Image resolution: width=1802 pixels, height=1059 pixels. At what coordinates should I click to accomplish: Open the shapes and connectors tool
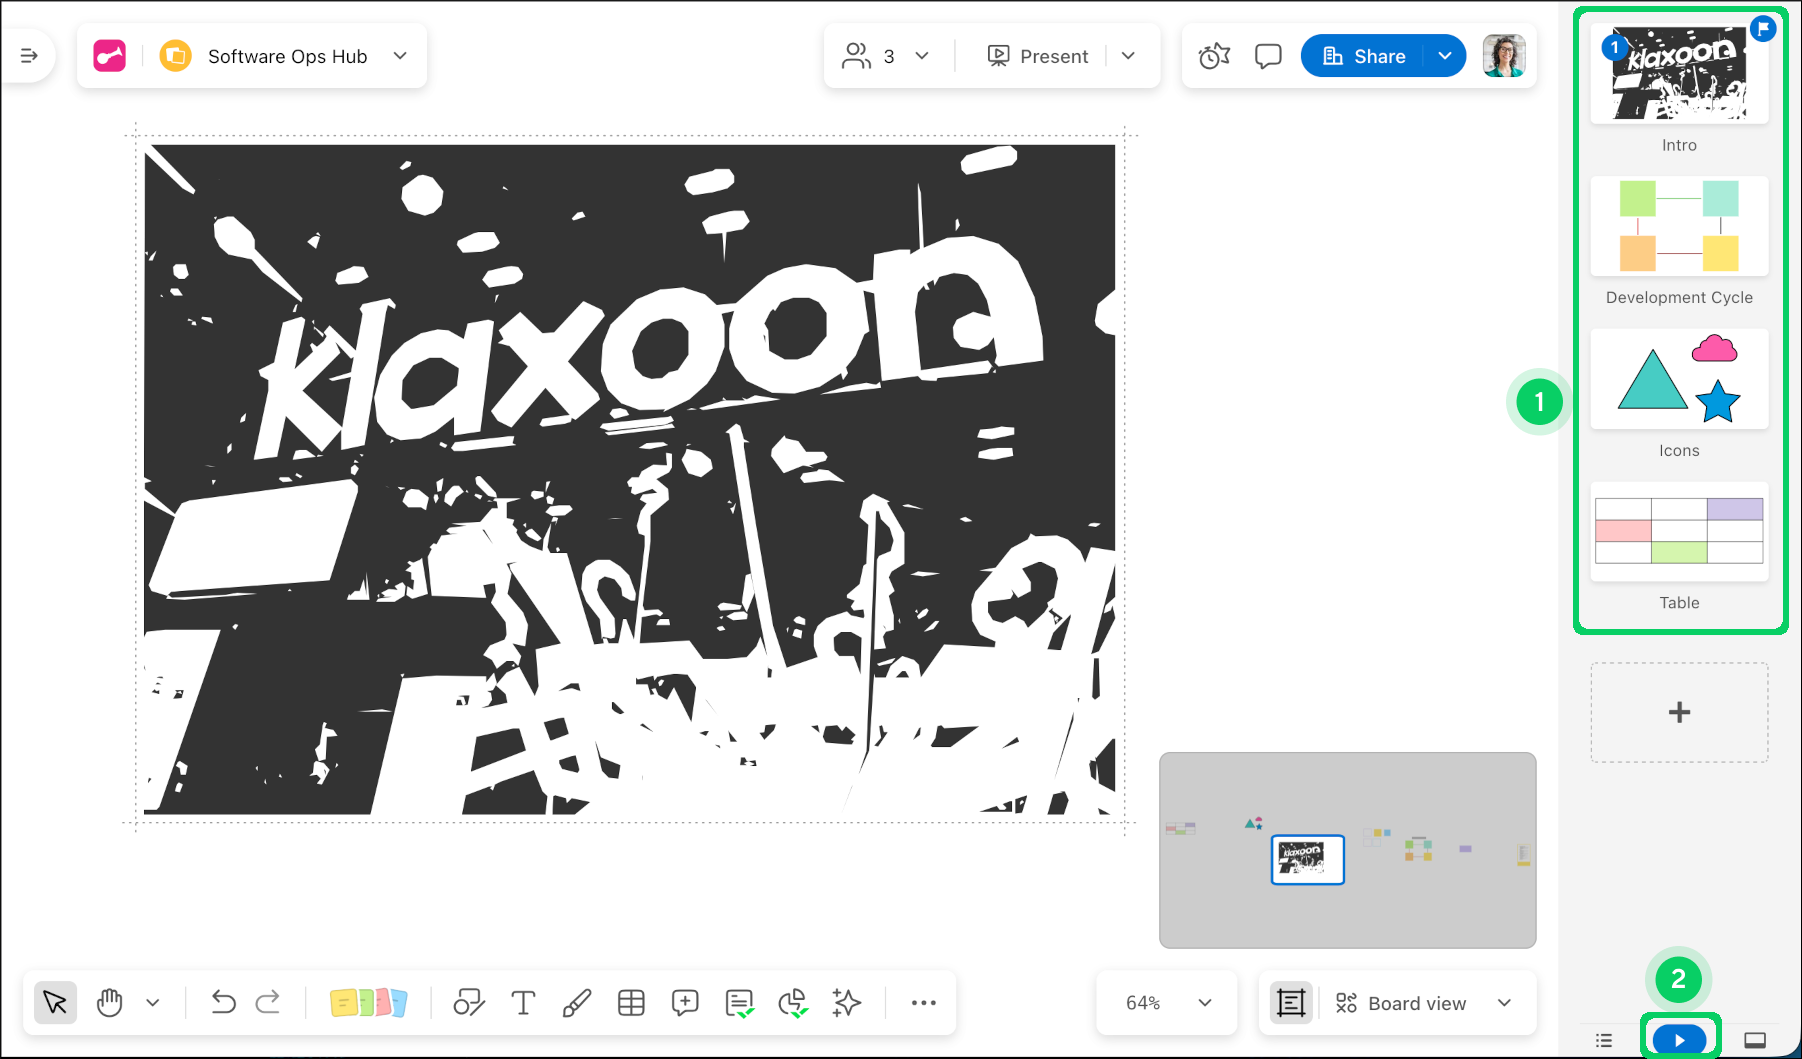[x=469, y=1003]
